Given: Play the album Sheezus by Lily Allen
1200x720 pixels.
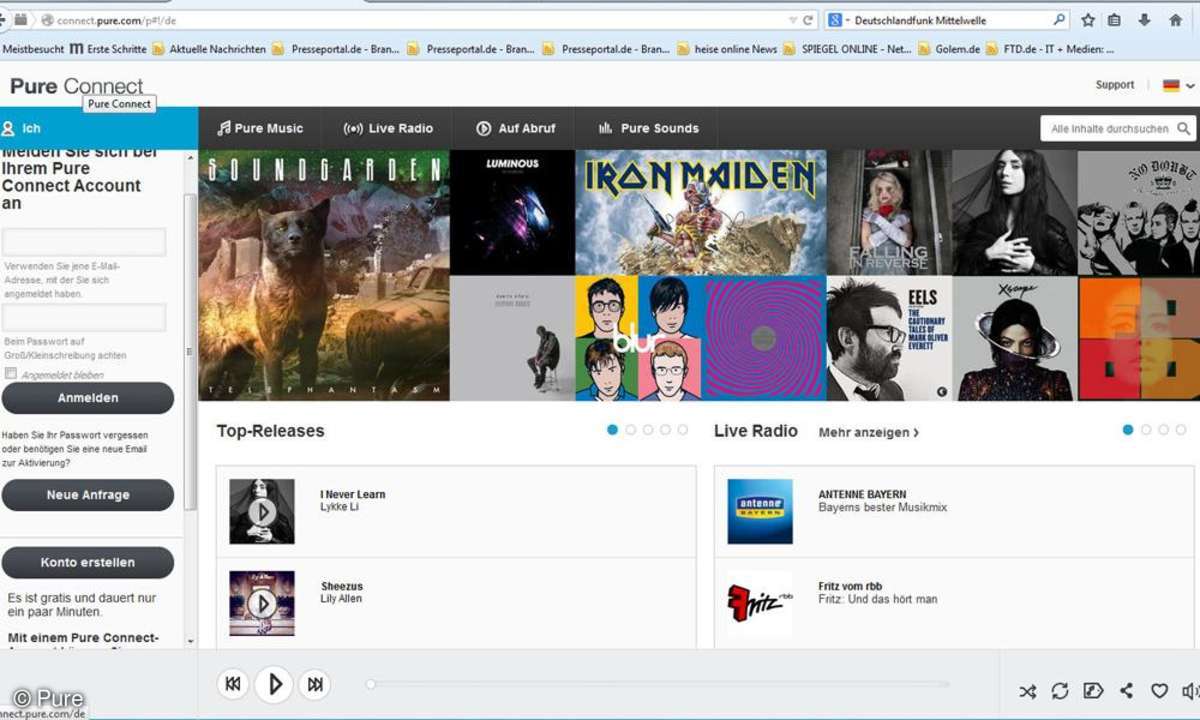Looking at the screenshot, I should point(262,604).
